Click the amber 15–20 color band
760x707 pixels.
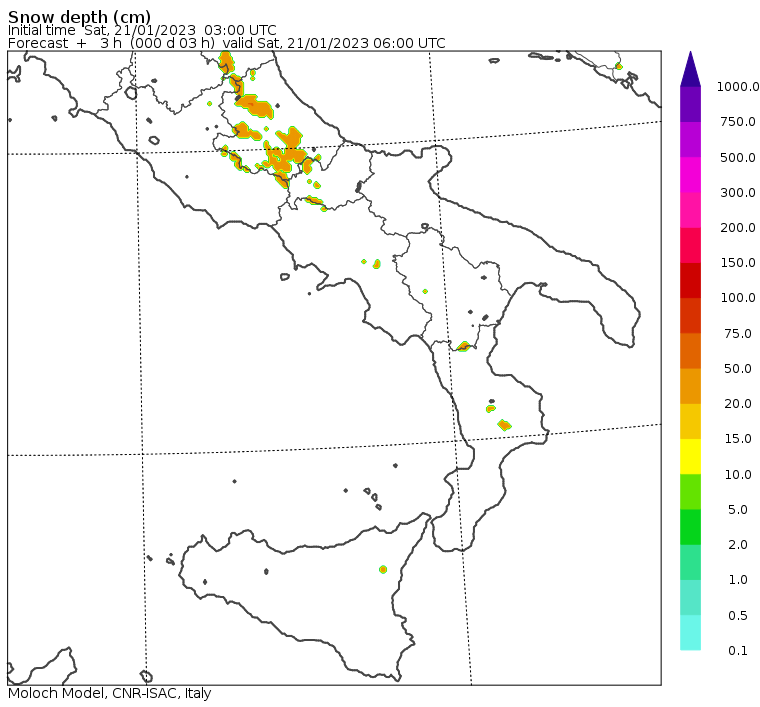(690, 421)
